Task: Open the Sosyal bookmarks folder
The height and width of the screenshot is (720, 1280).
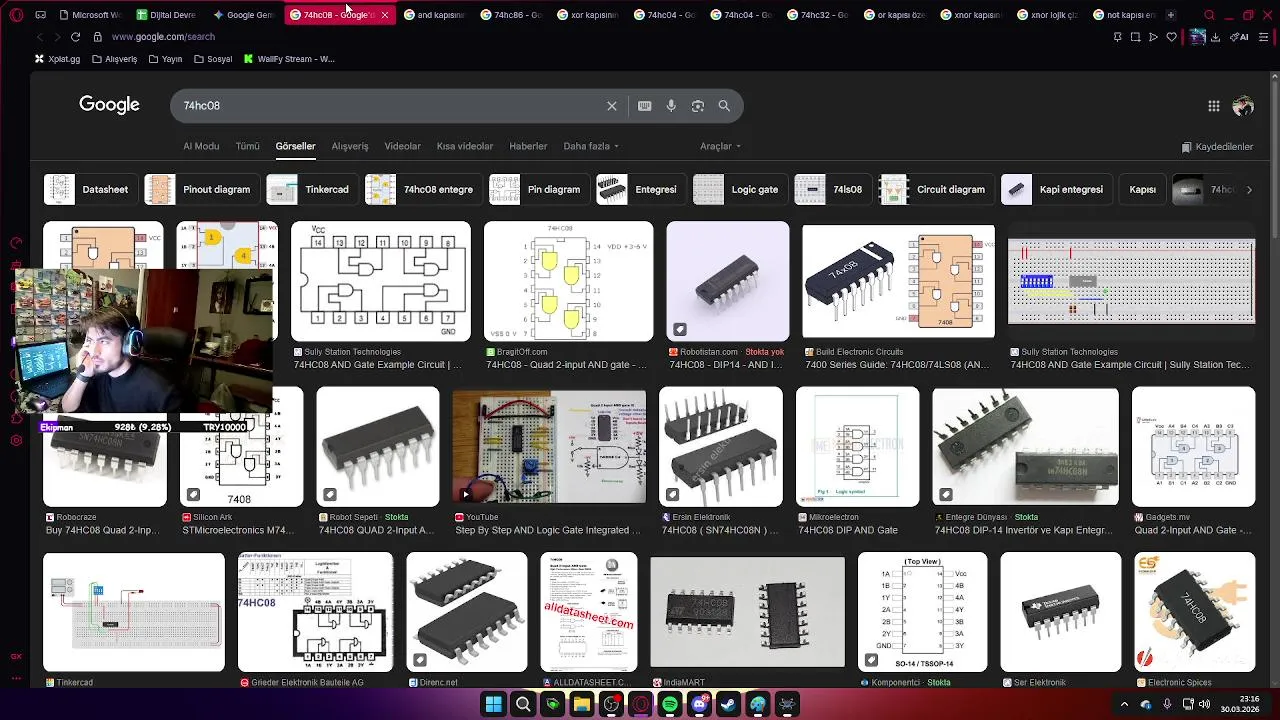Action: (x=212, y=59)
